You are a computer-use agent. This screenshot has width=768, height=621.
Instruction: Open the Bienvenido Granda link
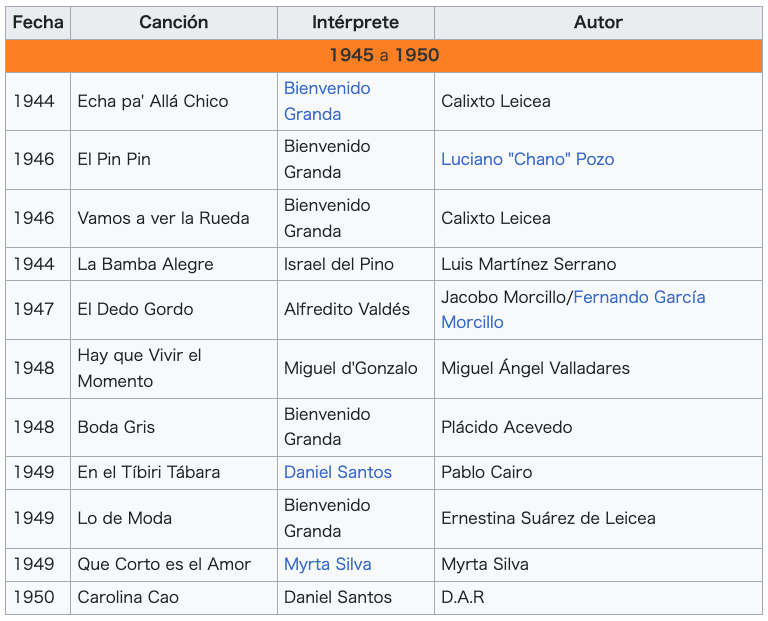pos(327,101)
